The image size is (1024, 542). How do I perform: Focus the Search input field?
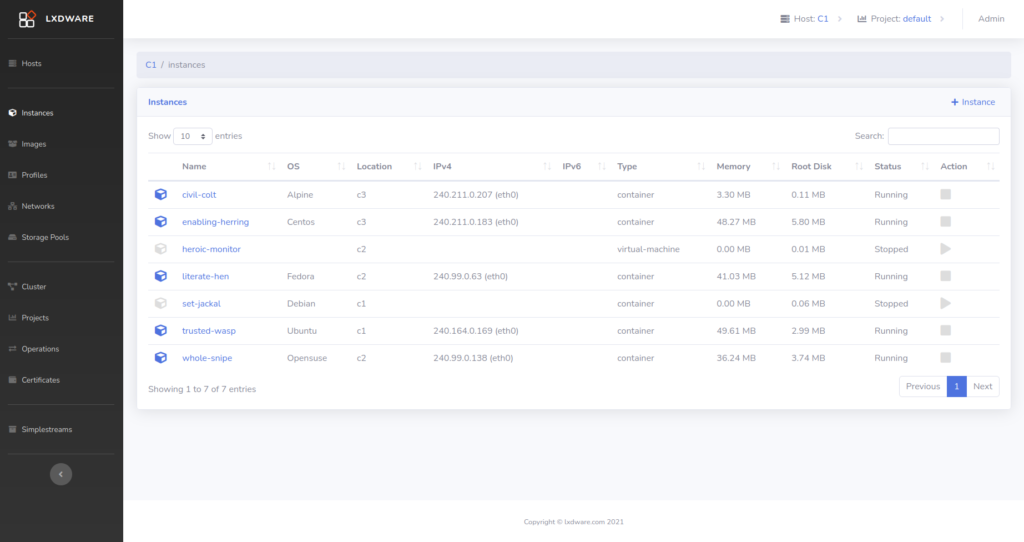943,136
